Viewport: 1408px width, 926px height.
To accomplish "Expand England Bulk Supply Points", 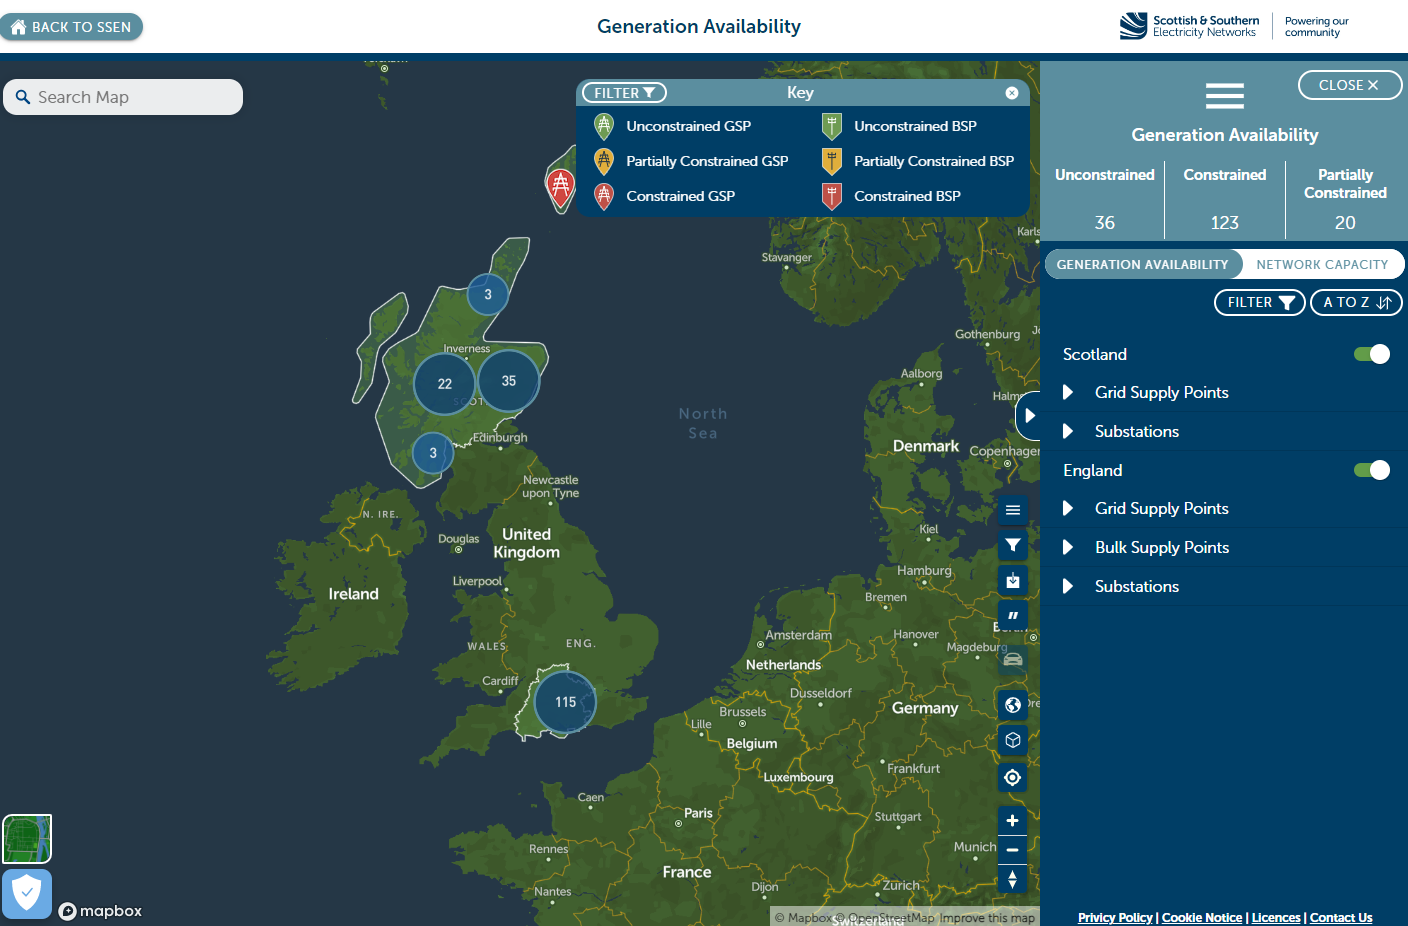I will (x=1161, y=547).
